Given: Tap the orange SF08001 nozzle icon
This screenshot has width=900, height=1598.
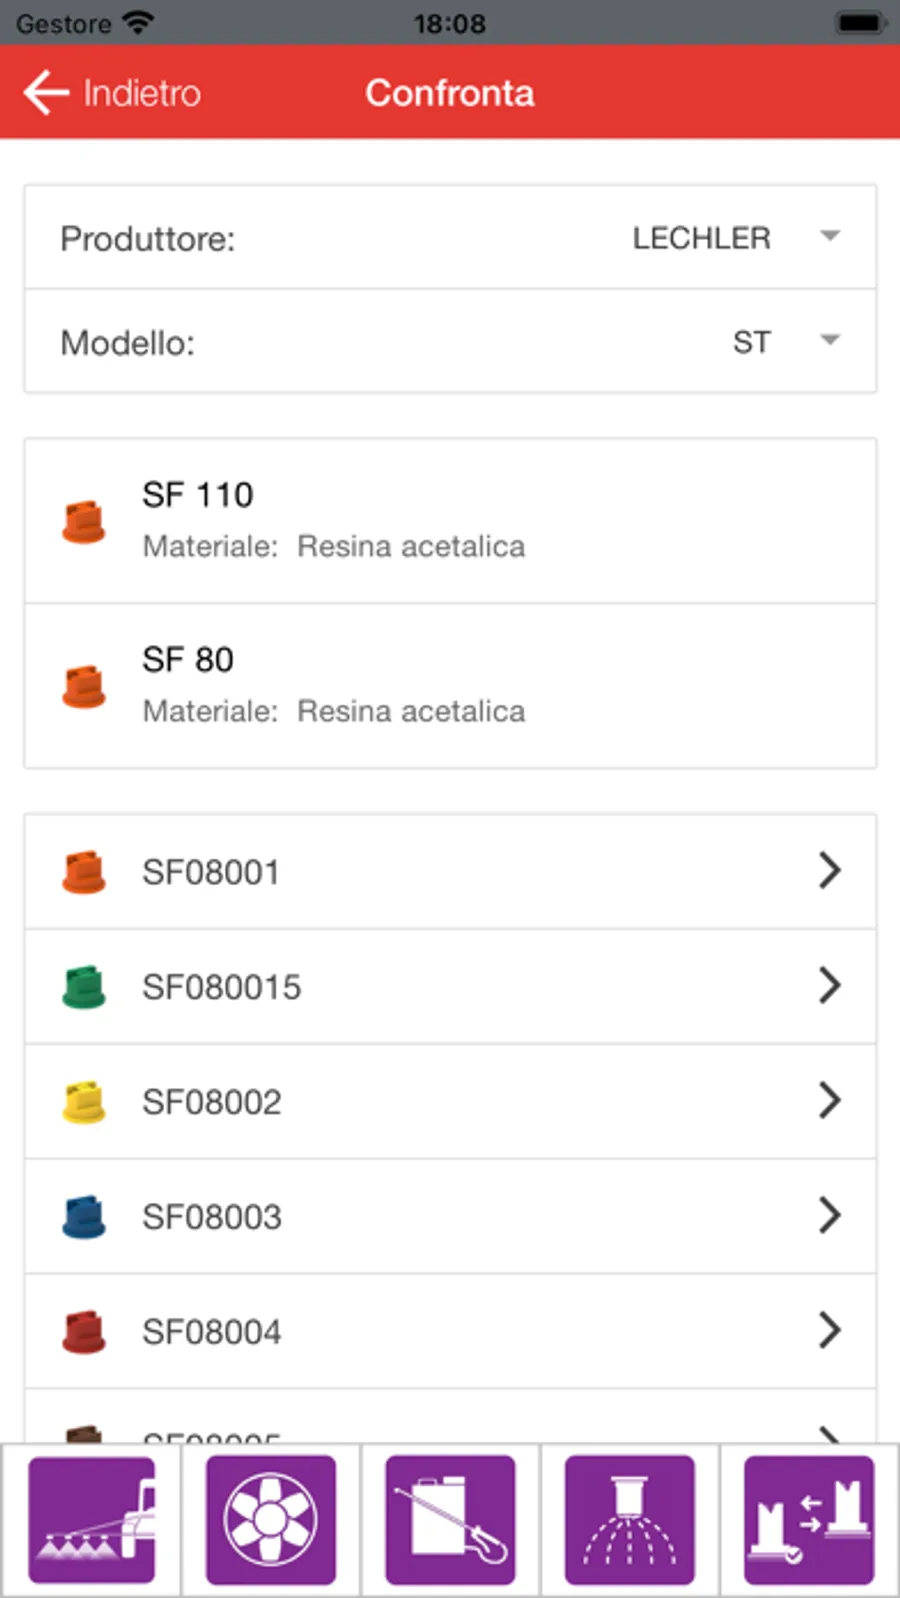Looking at the screenshot, I should [x=84, y=872].
